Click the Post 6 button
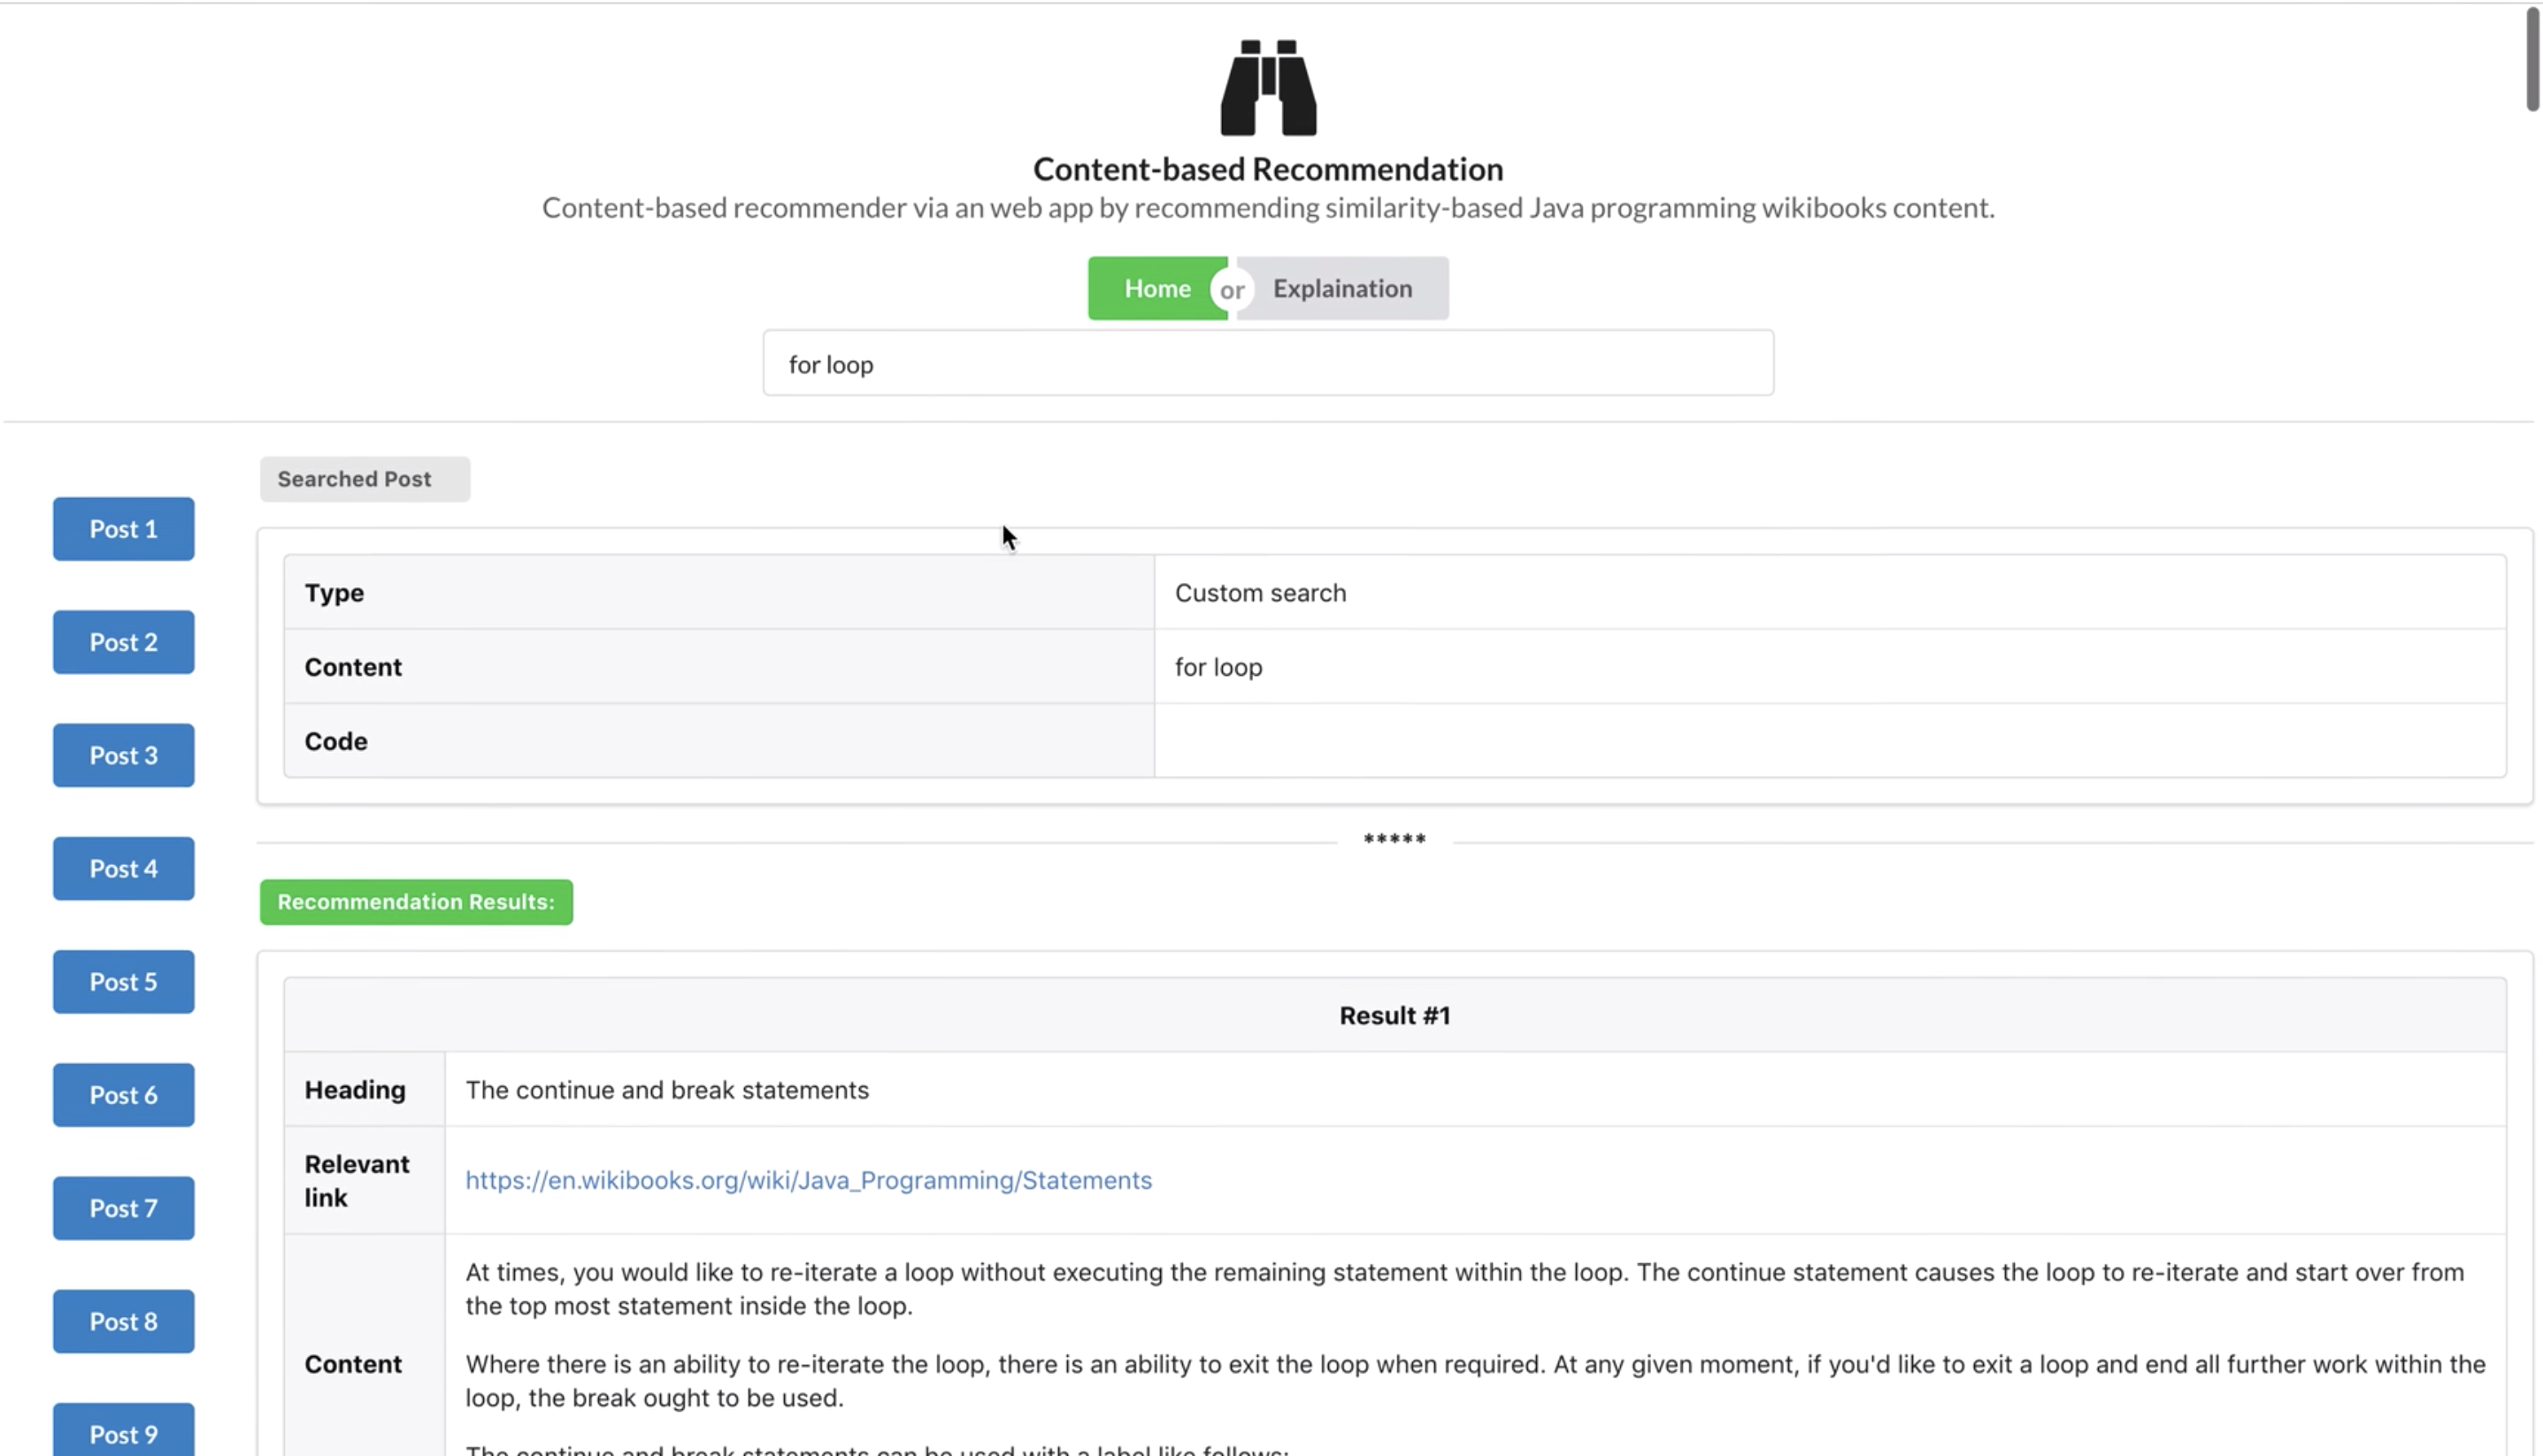 click(123, 1094)
